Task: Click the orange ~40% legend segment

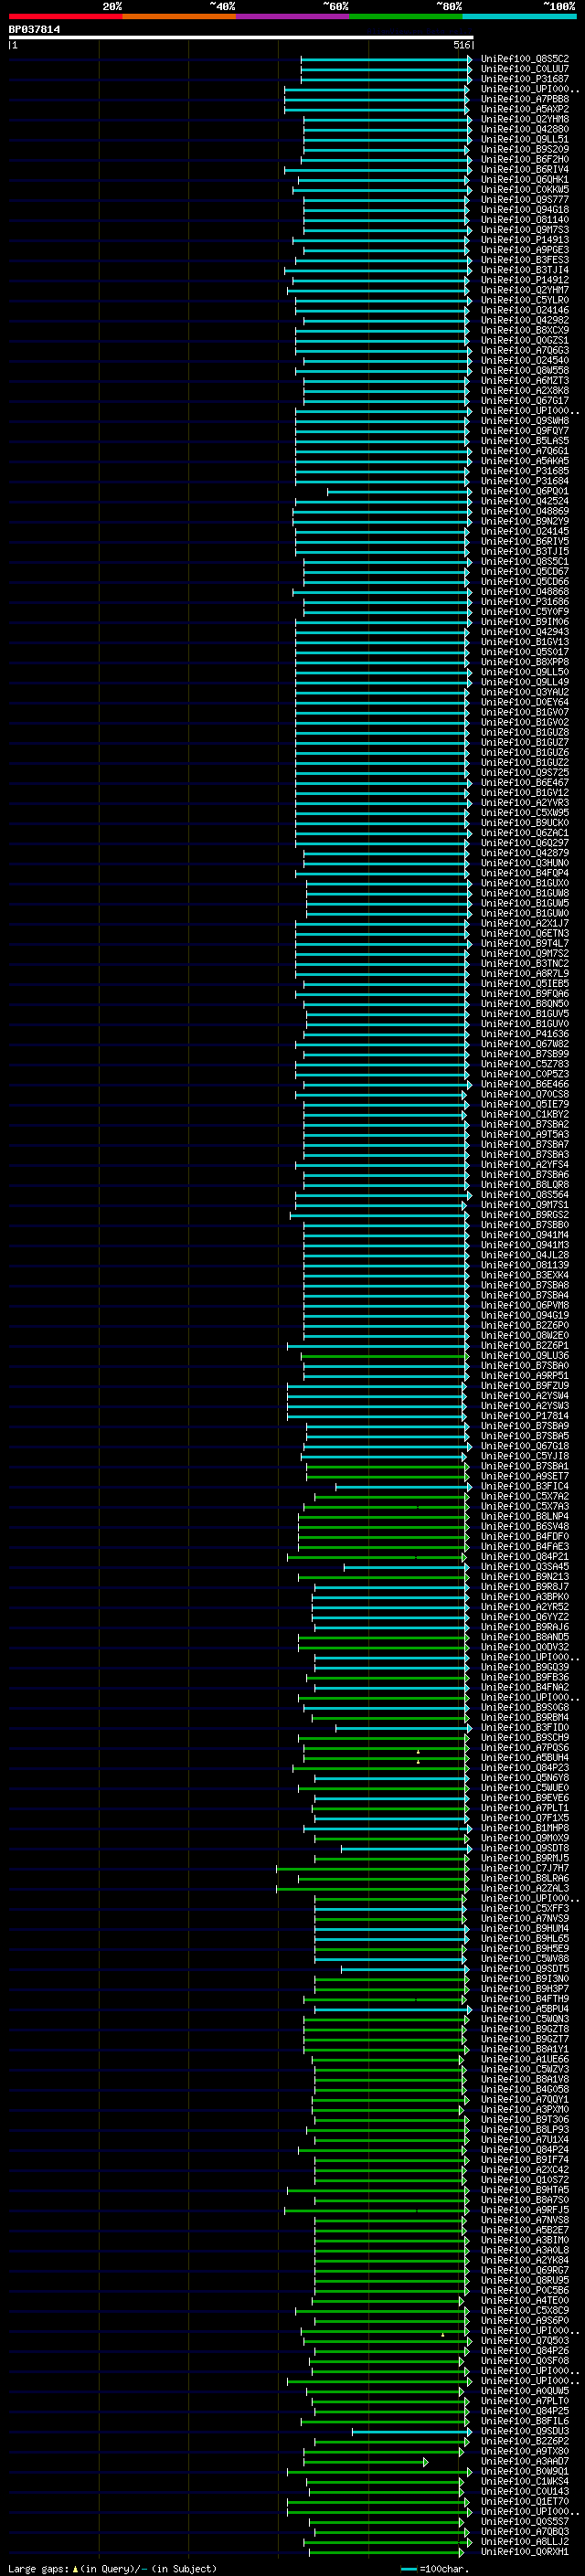Action: tap(179, 16)
